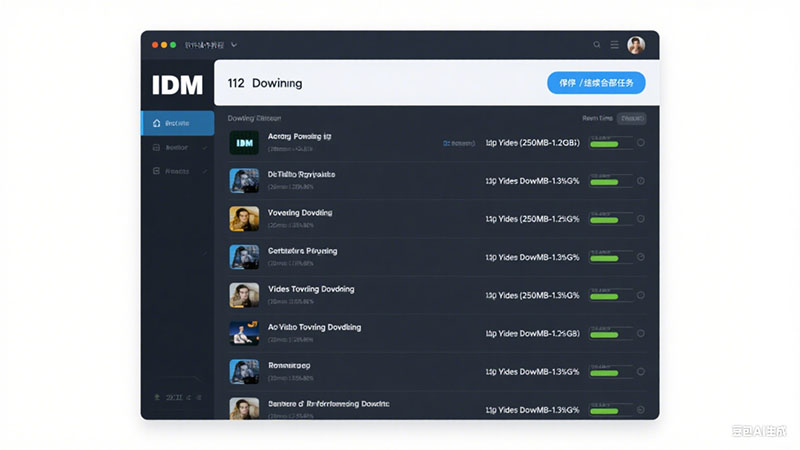800x450 pixels.
Task: Expand the second sidebar item's chevron
Action: coord(205,148)
